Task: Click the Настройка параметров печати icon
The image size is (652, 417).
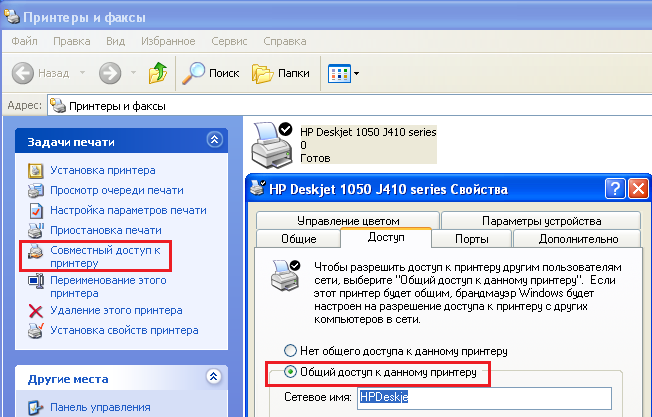Action: tap(36, 210)
